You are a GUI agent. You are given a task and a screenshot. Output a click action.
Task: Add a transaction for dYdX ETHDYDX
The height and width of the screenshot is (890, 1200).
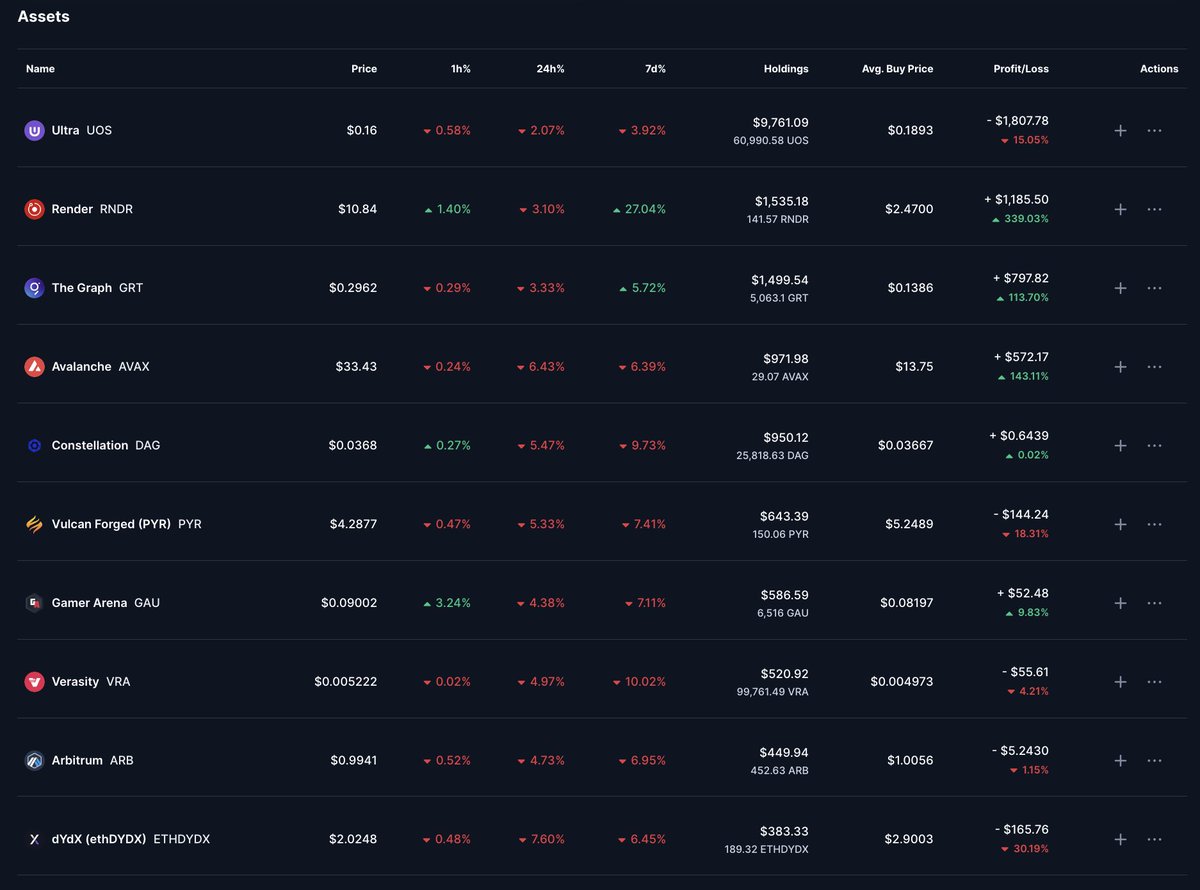(1120, 839)
